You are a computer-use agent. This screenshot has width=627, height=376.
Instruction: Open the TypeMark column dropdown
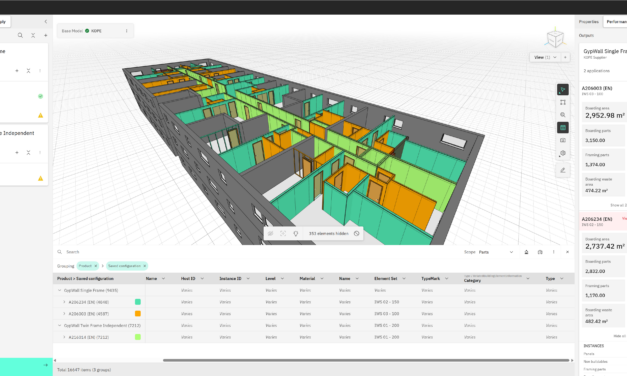point(446,278)
